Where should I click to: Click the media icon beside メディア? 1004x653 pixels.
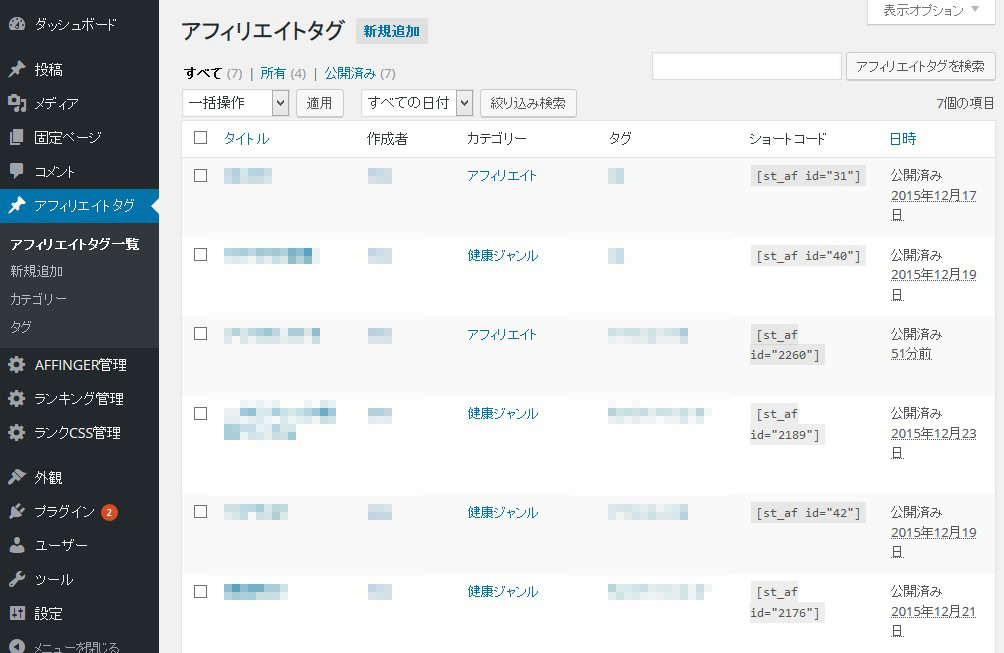click(17, 103)
